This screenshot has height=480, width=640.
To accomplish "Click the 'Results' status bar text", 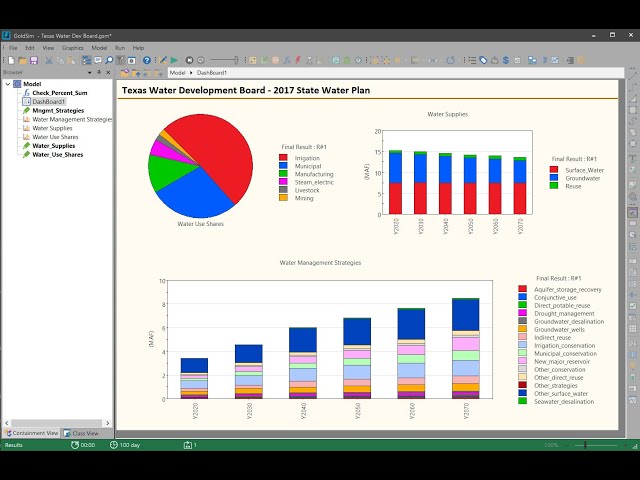I will pyautogui.click(x=13, y=445).
